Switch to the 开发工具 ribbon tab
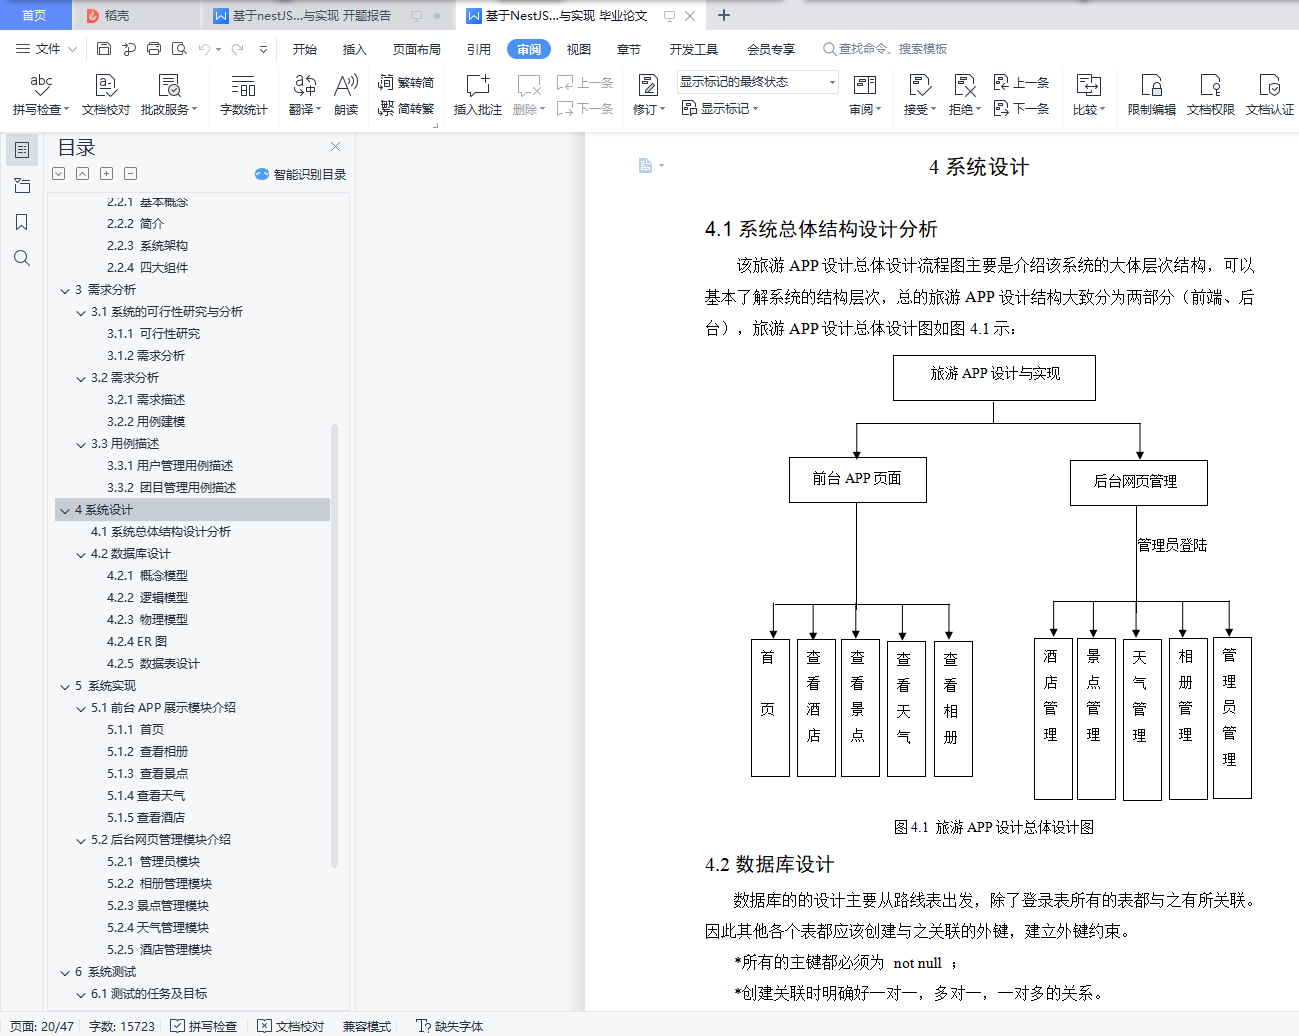This screenshot has width=1299, height=1036. pyautogui.click(x=694, y=49)
